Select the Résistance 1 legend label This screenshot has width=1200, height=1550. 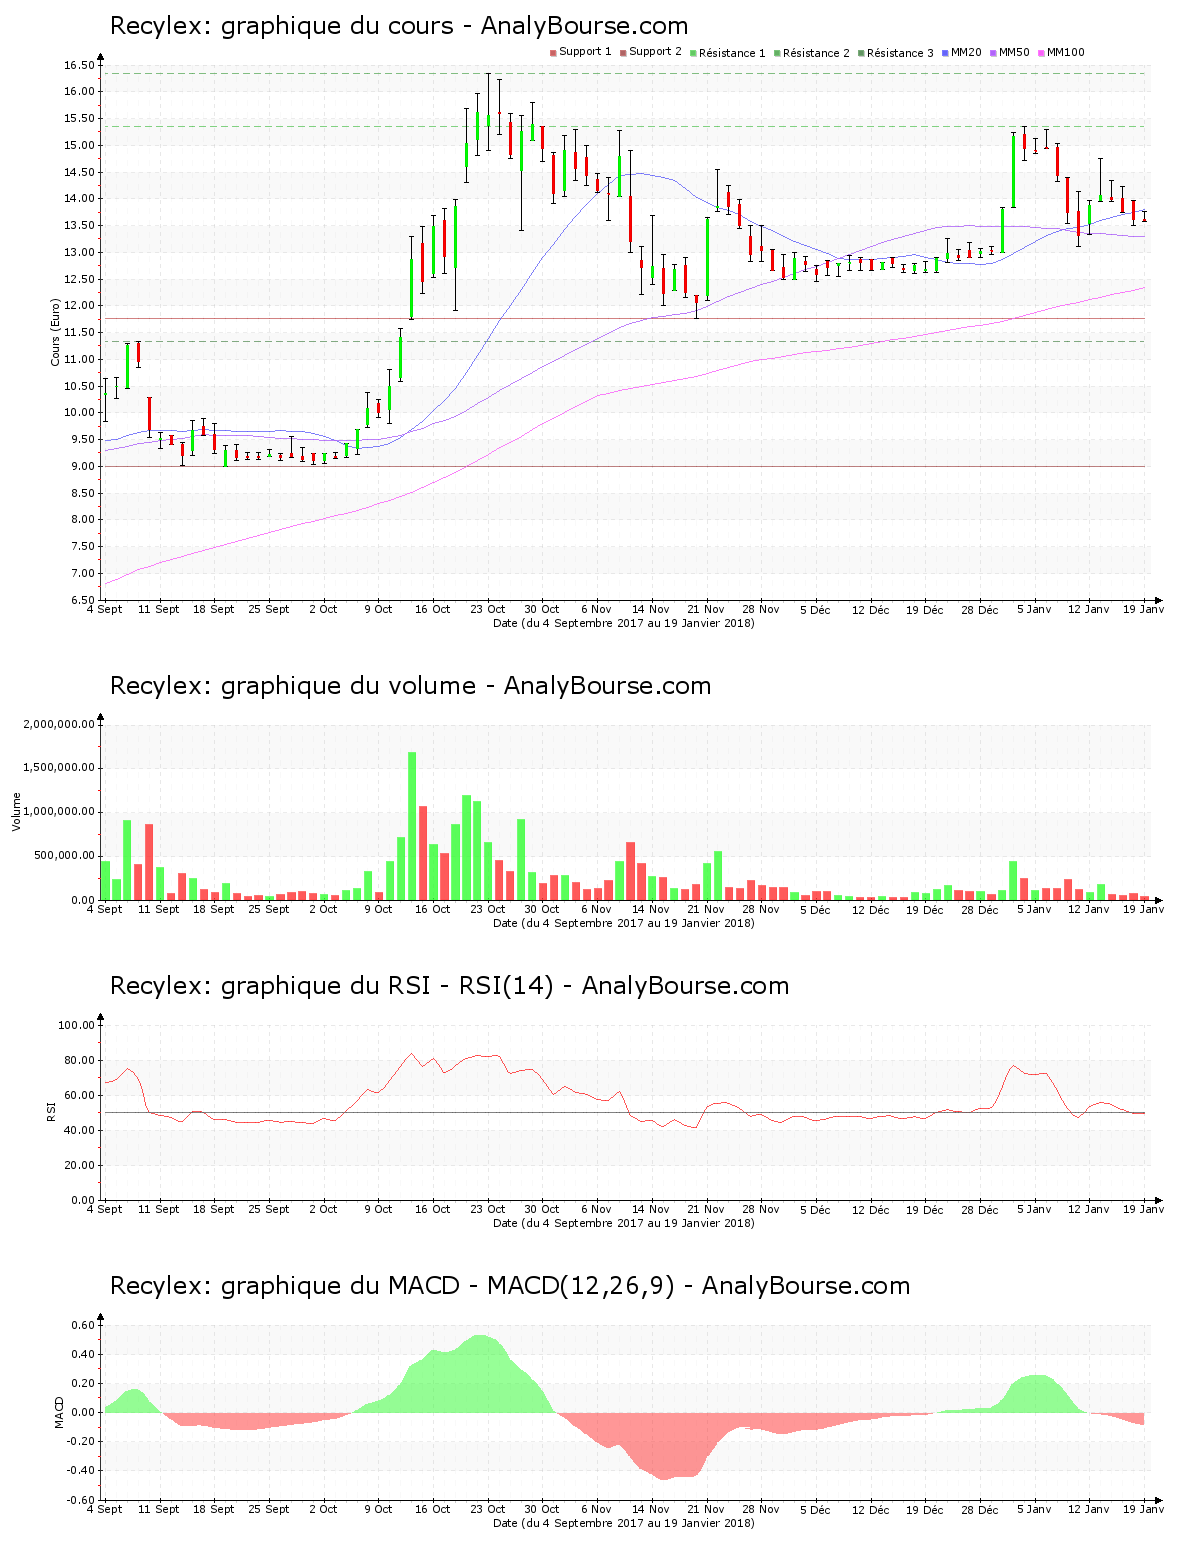[x=732, y=53]
